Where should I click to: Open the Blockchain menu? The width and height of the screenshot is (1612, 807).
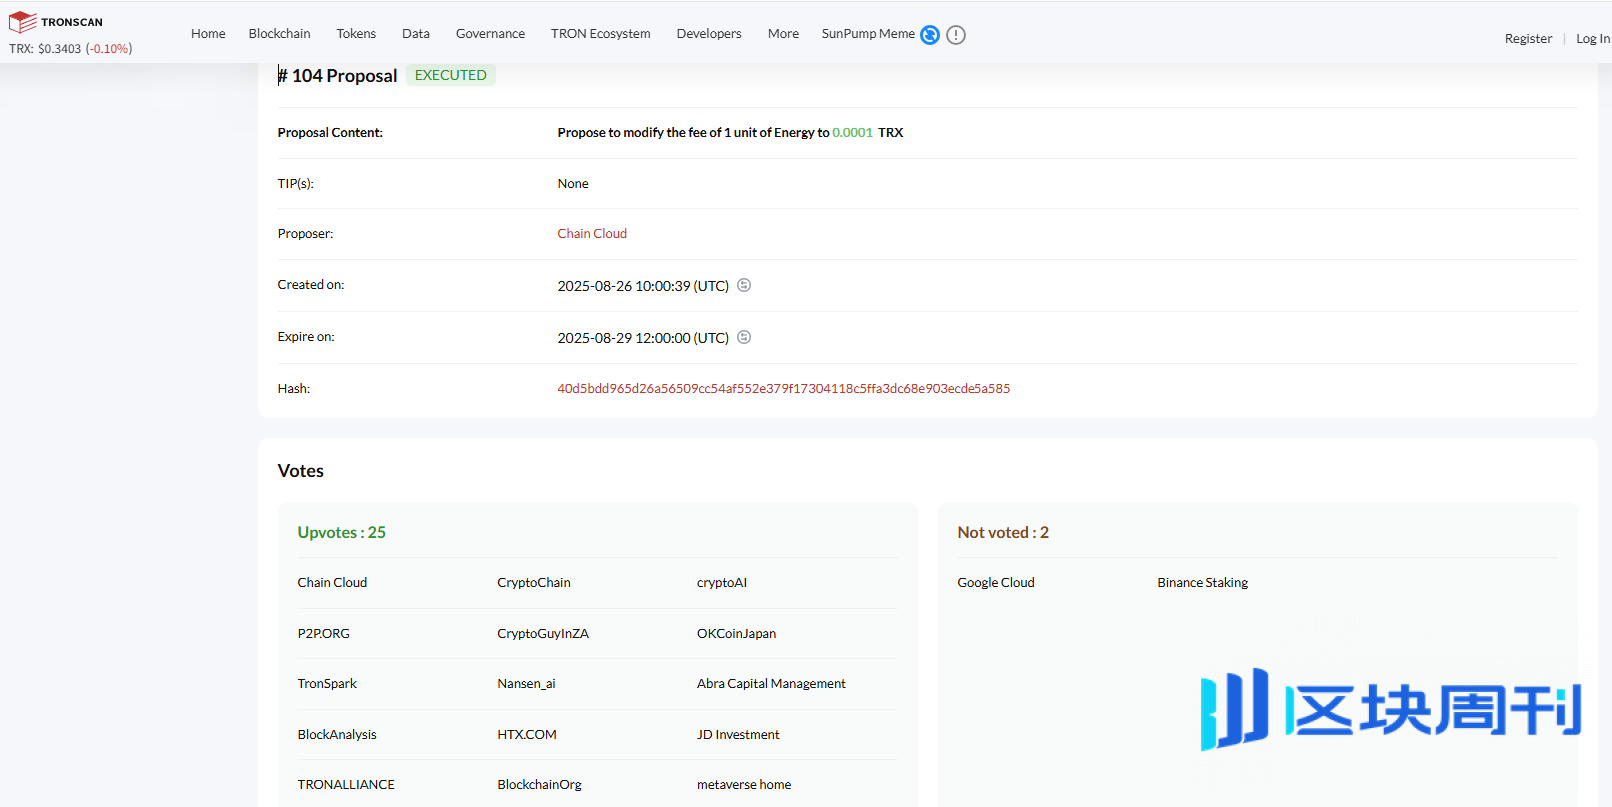pos(280,34)
